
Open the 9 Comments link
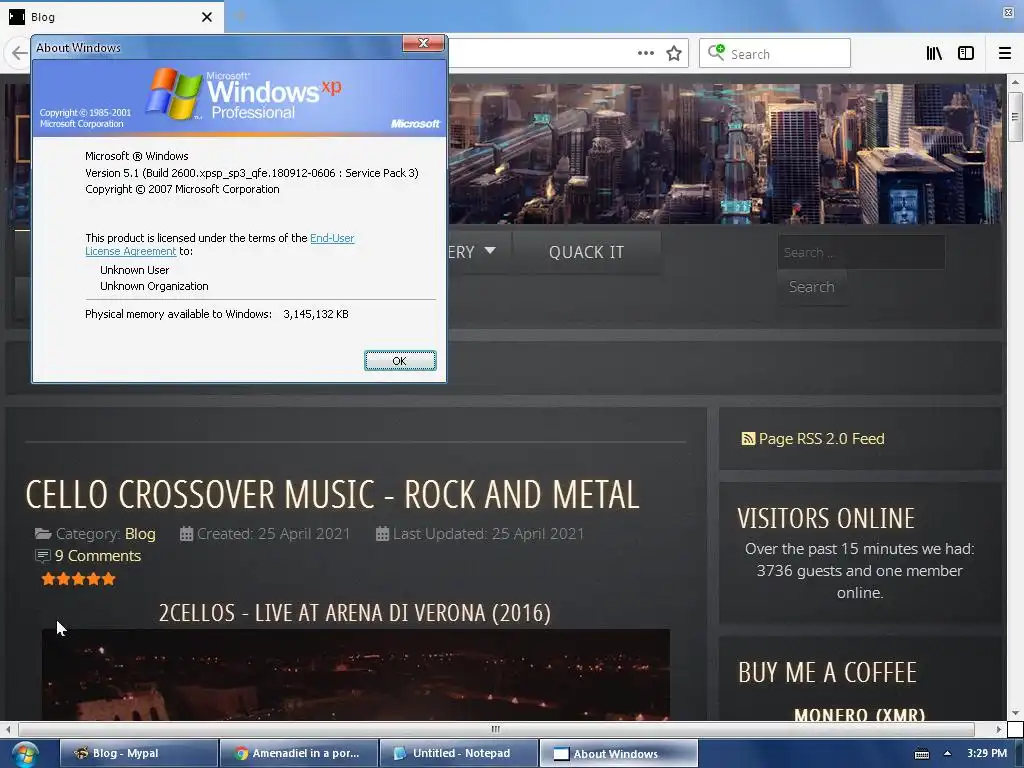[97, 556]
